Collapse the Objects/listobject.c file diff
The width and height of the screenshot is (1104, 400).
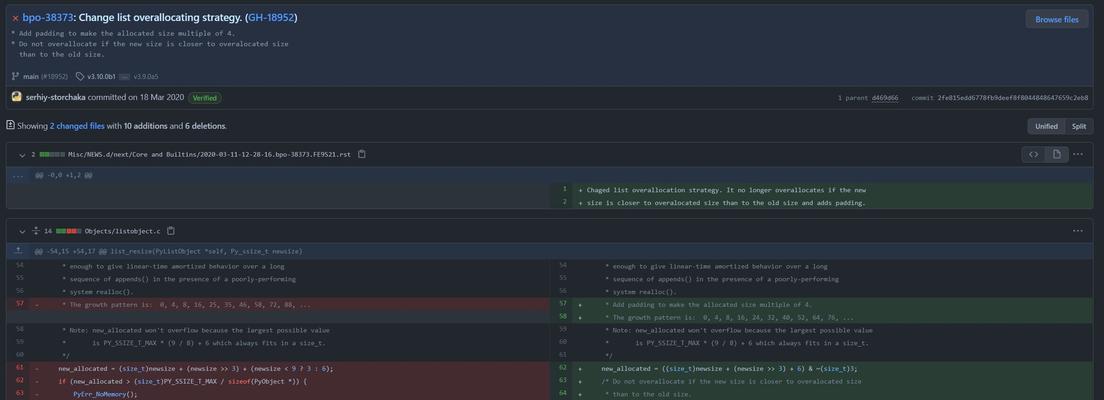point(22,231)
